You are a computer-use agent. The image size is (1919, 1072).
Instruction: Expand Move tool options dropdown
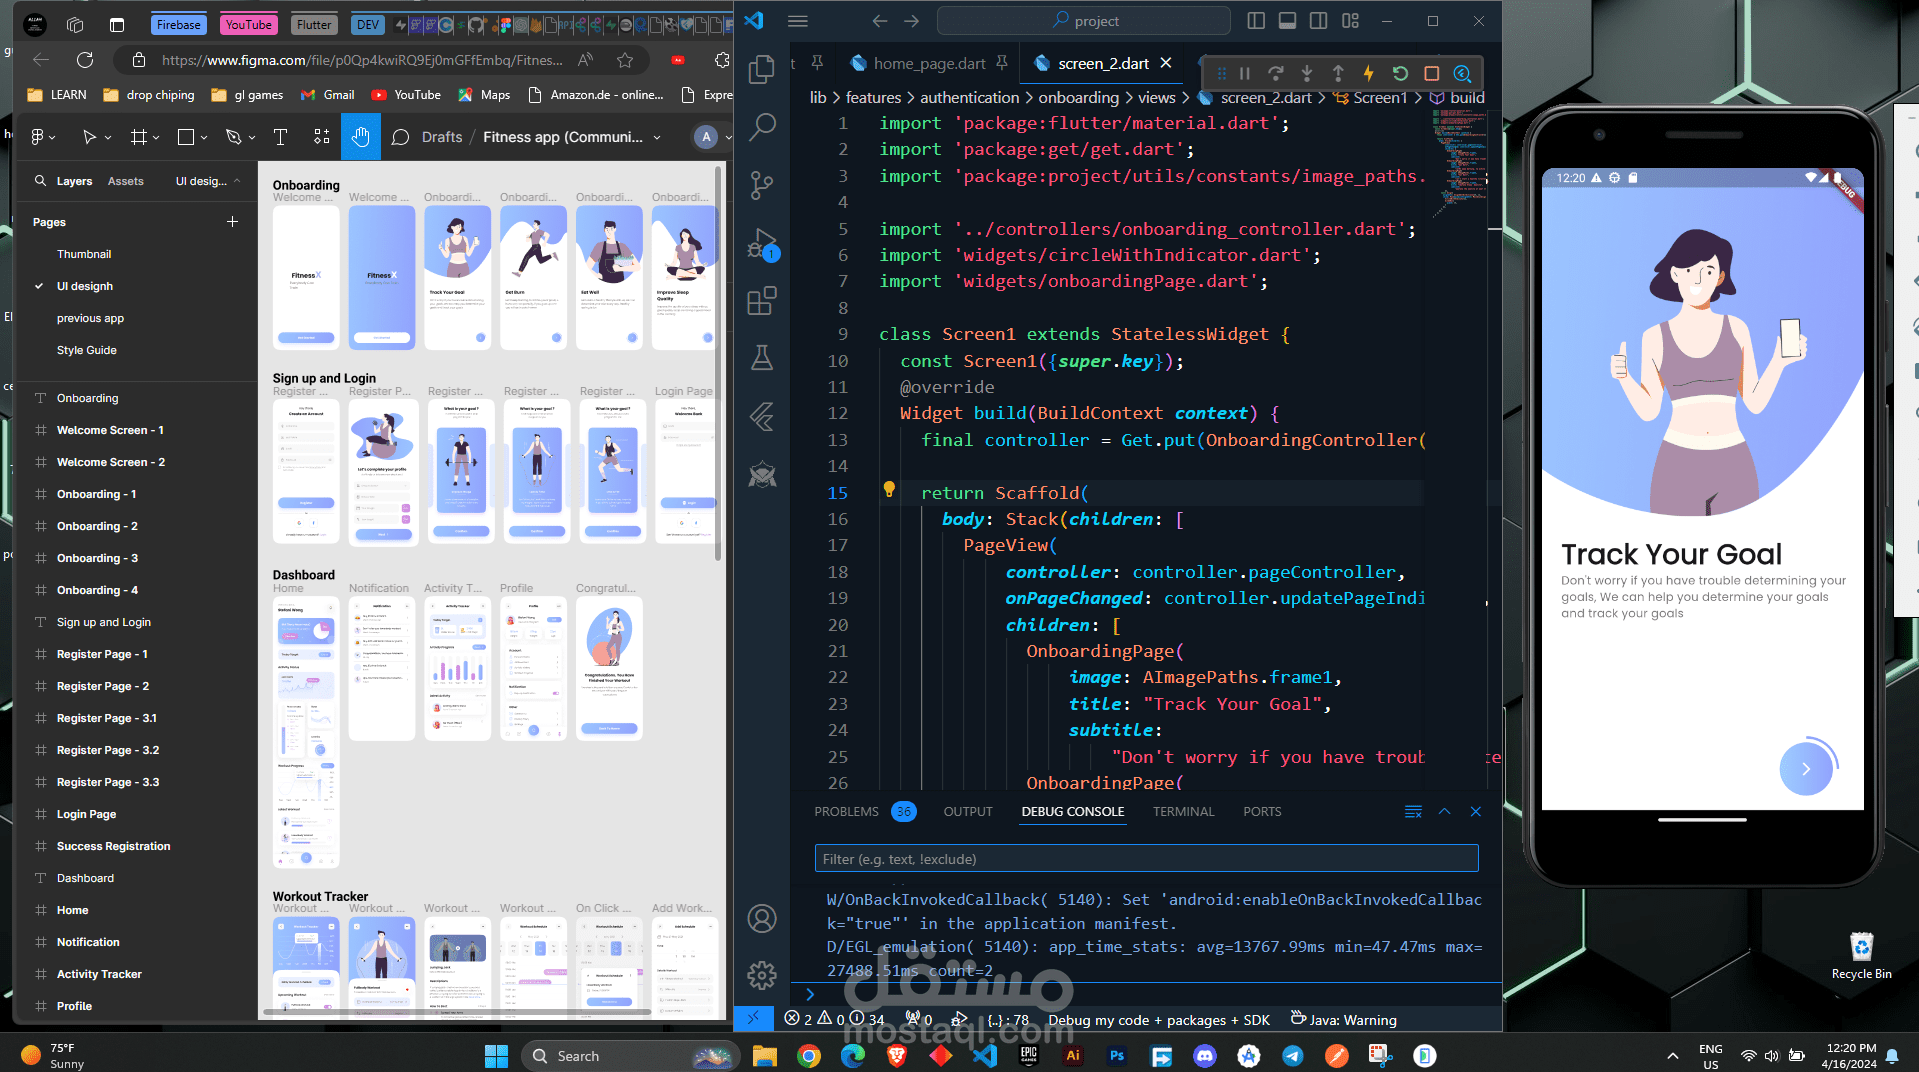(x=108, y=138)
